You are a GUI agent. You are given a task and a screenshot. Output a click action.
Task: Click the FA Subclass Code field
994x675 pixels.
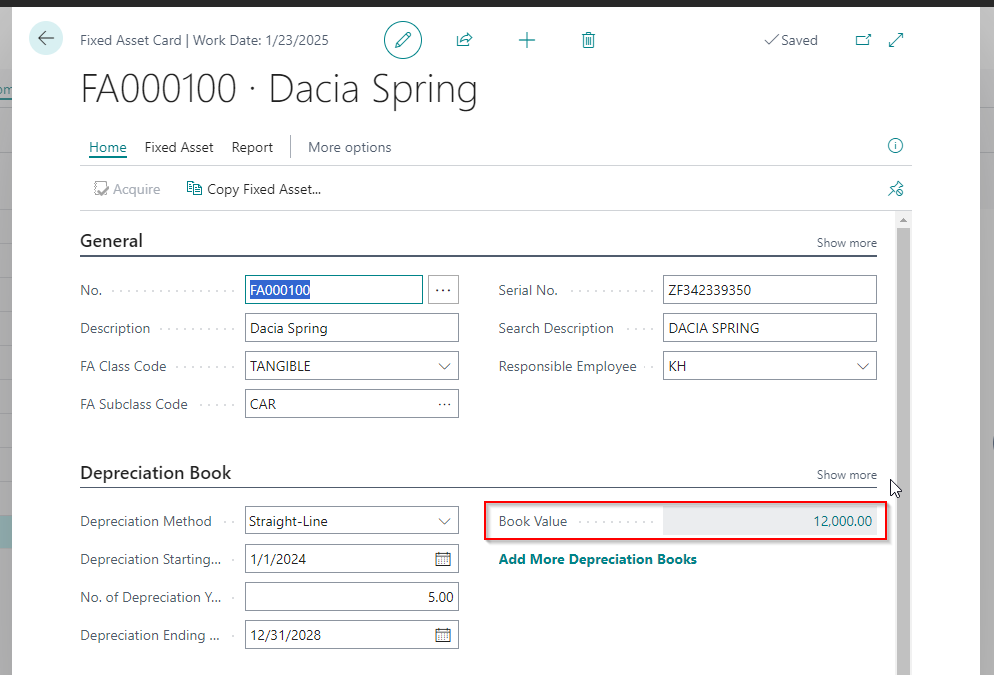[352, 404]
